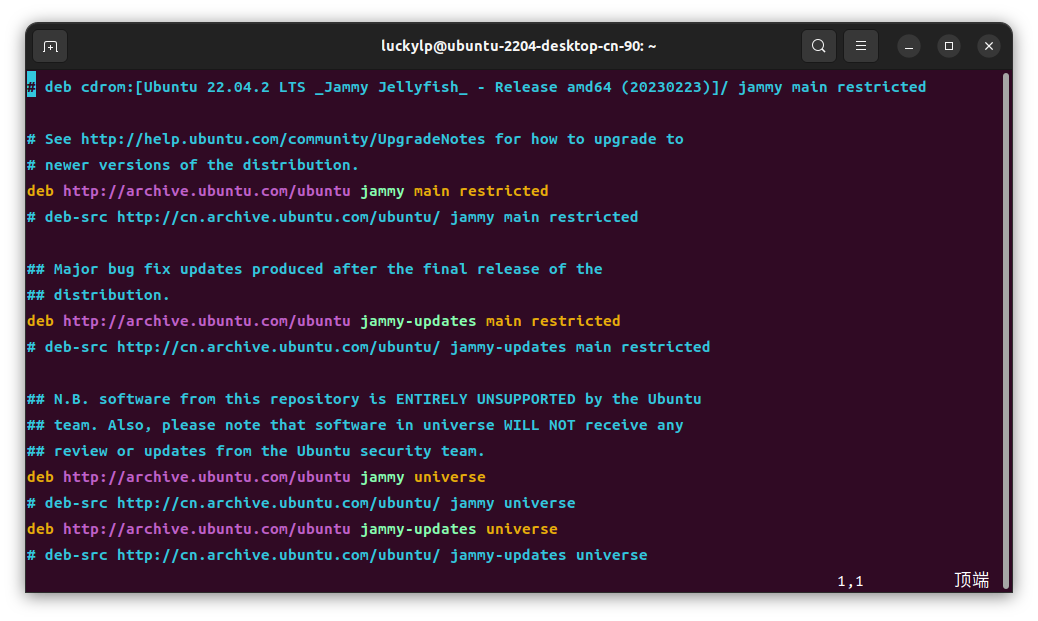Maximize the terminal window

pyautogui.click(x=949, y=46)
